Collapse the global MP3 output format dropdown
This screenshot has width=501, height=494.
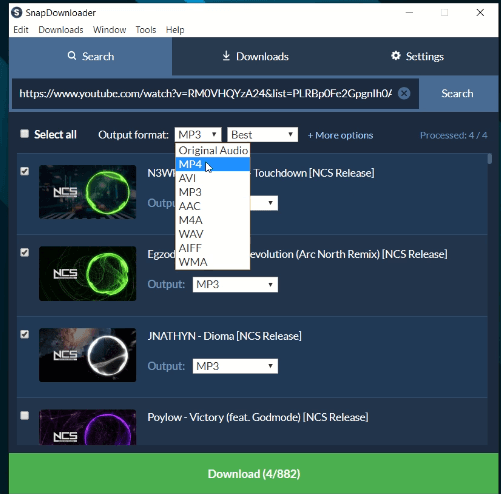pyautogui.click(x=198, y=135)
